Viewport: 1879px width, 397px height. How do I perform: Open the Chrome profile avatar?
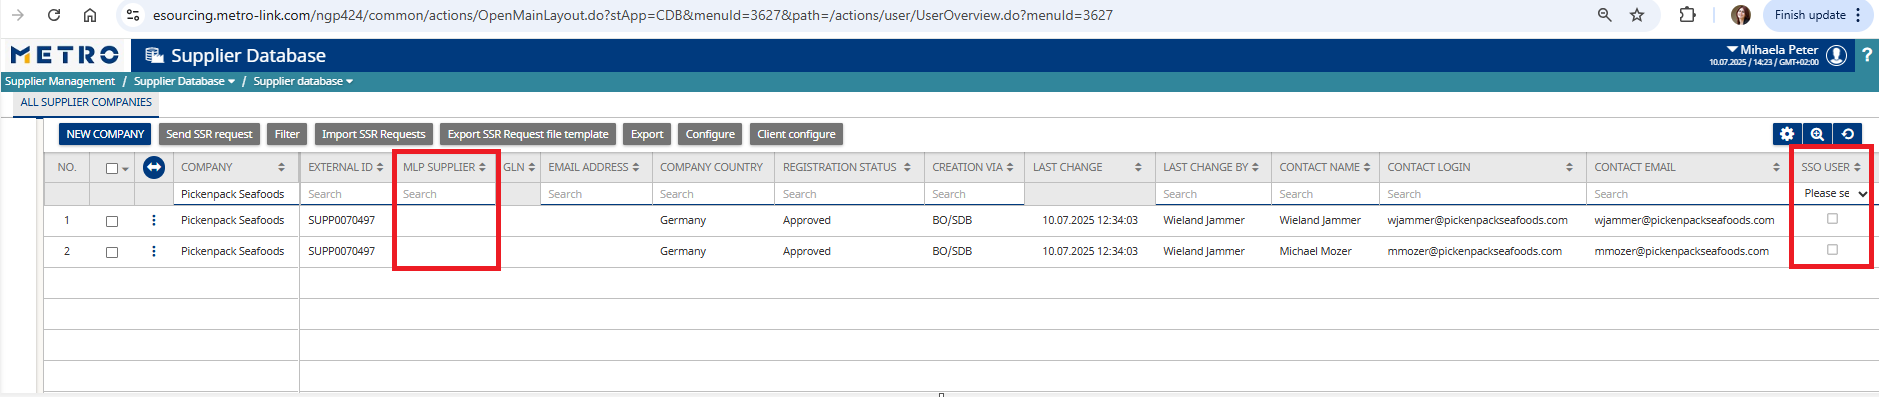[1741, 15]
